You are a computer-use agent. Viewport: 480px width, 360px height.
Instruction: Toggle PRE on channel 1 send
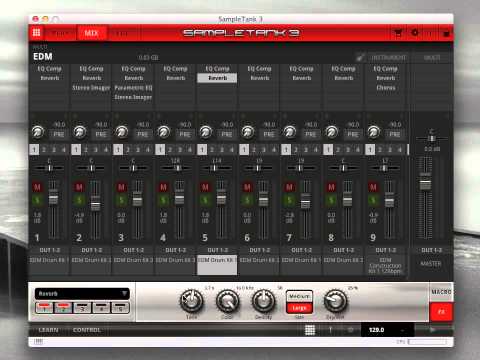pyautogui.click(x=59, y=134)
